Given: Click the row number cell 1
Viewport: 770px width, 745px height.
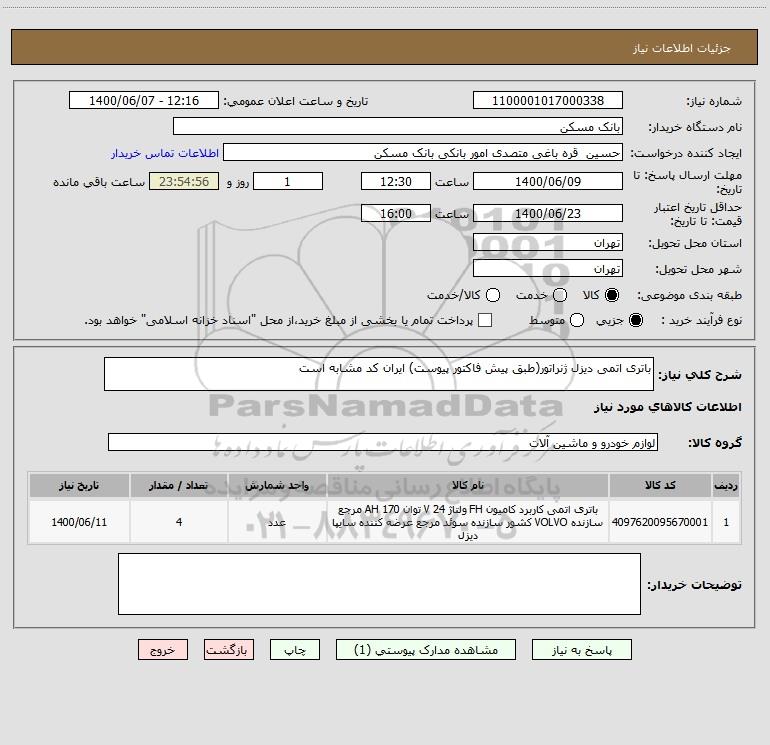Looking at the screenshot, I should point(726,522).
